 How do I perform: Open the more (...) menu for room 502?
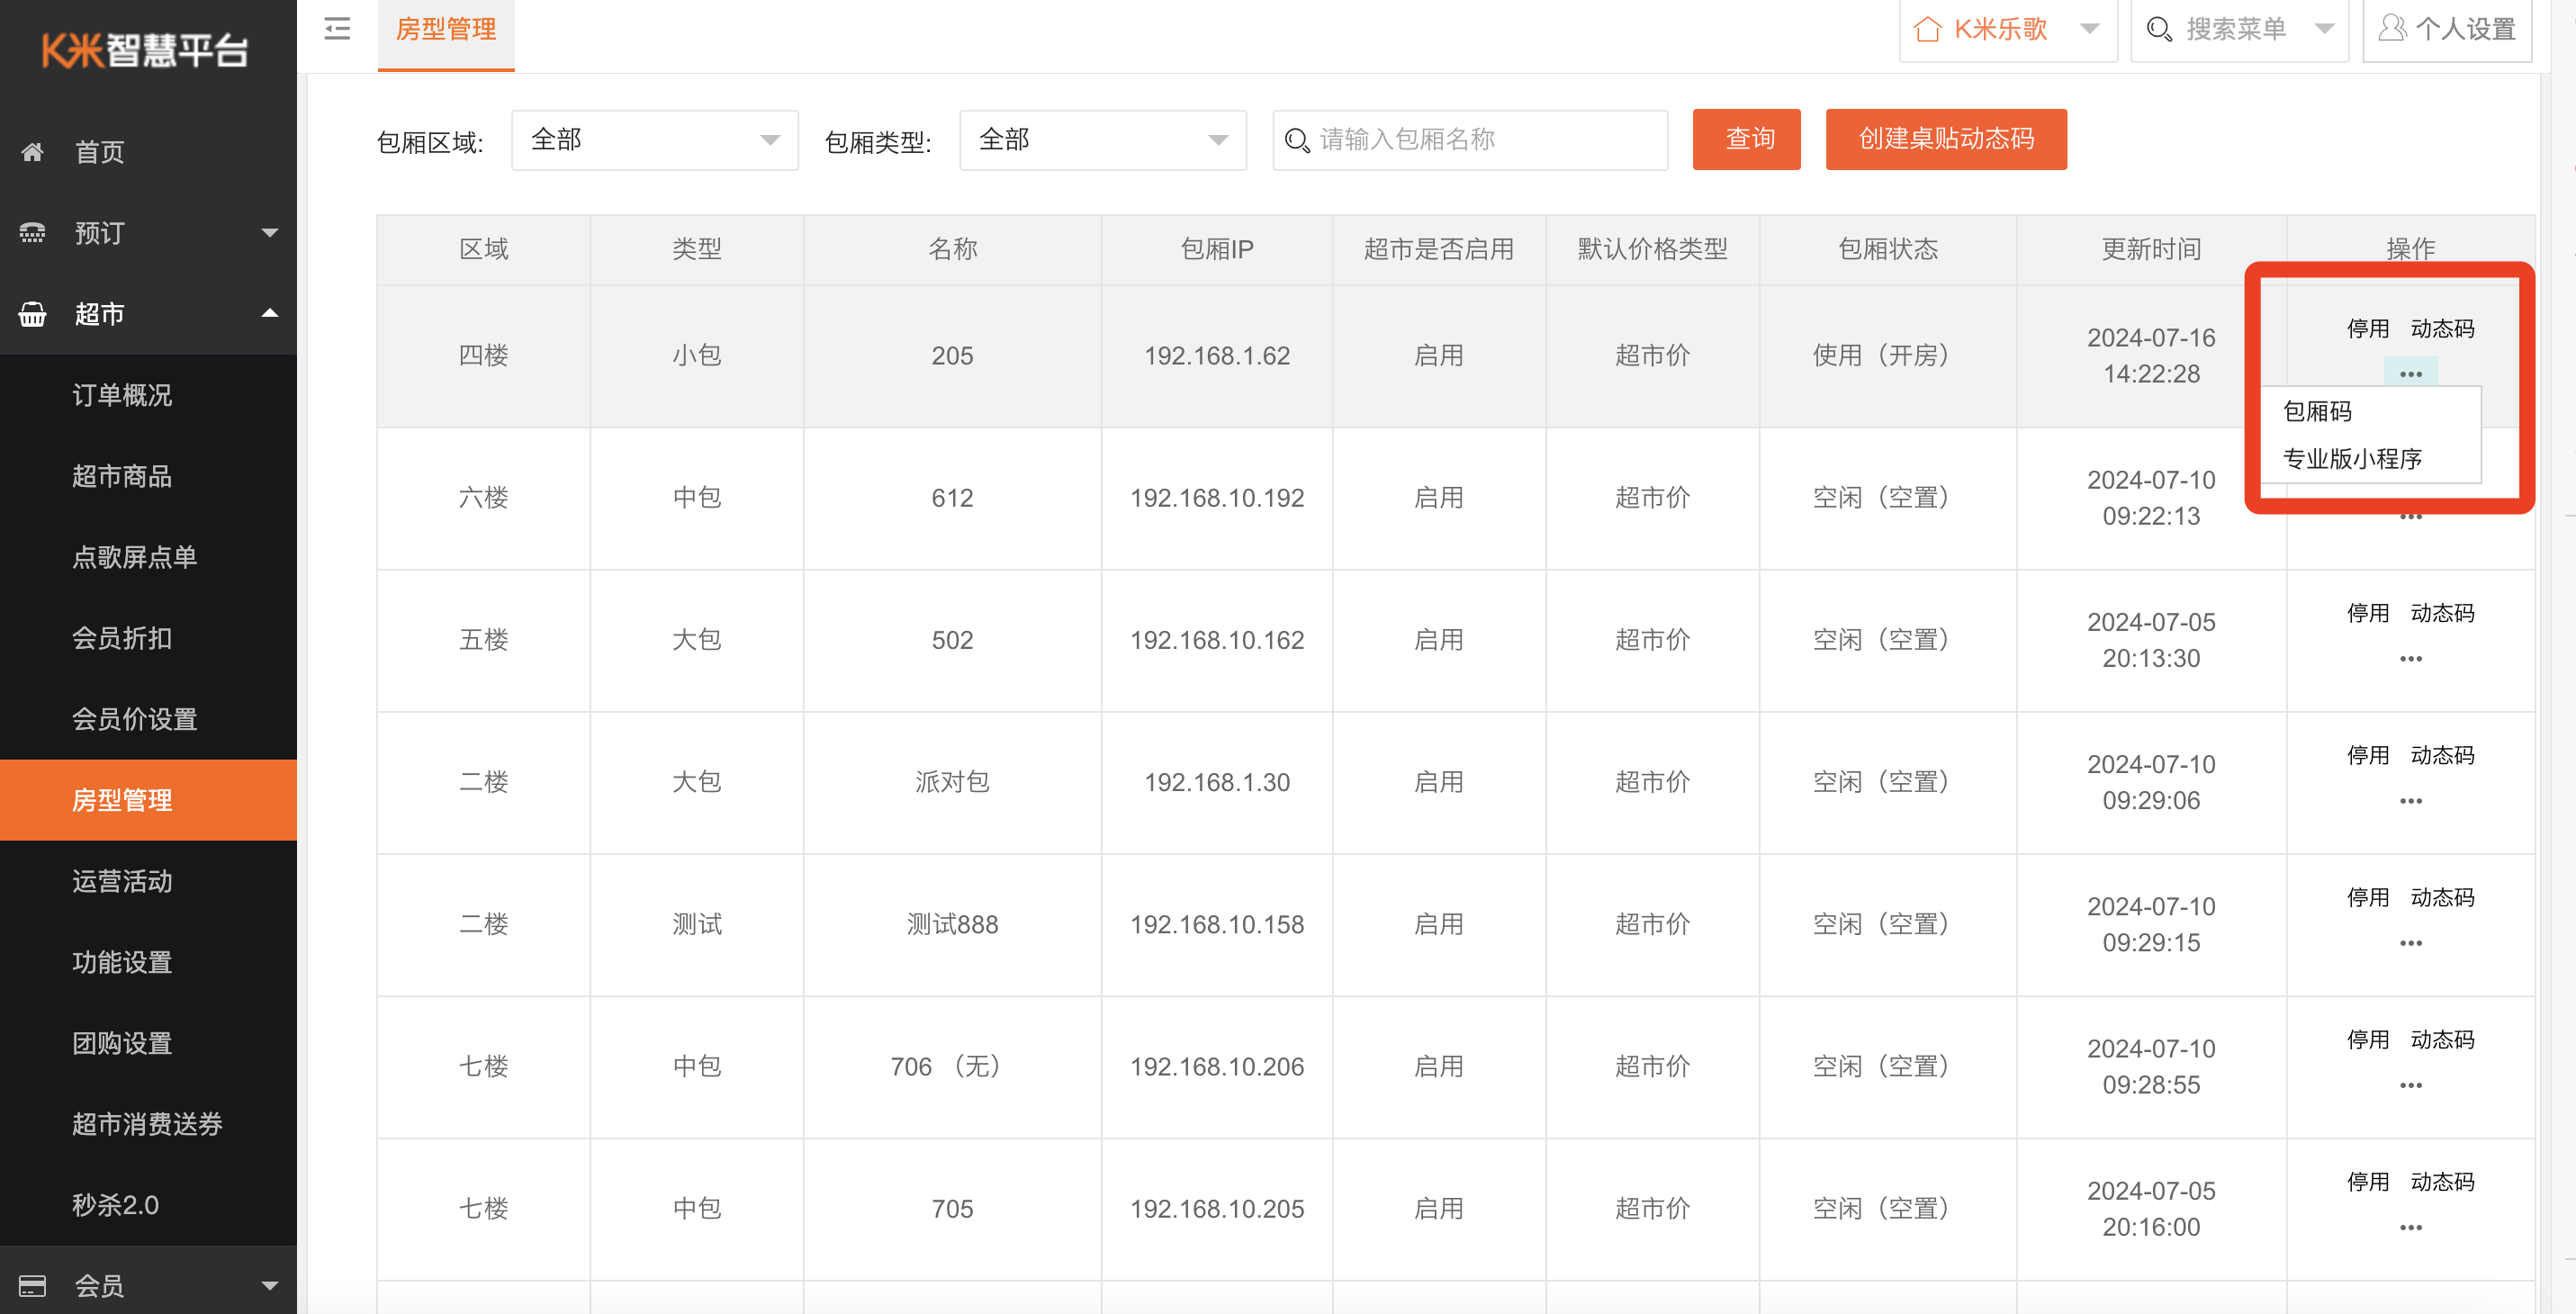(x=2410, y=659)
